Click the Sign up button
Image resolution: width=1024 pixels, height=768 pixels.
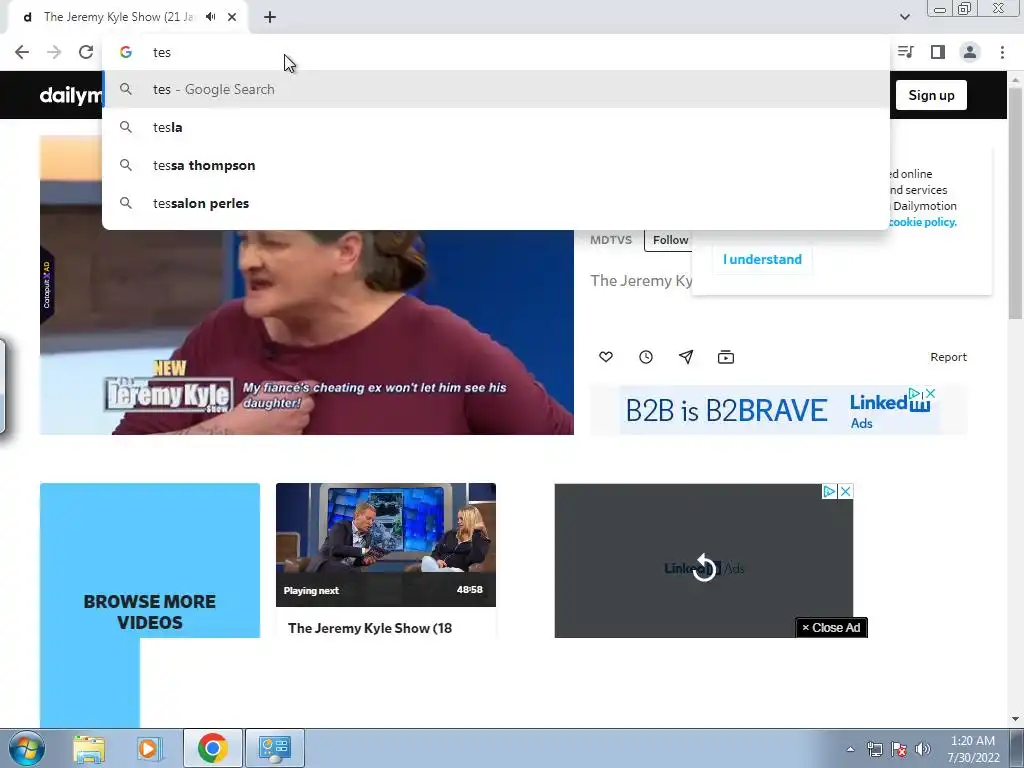(931, 95)
